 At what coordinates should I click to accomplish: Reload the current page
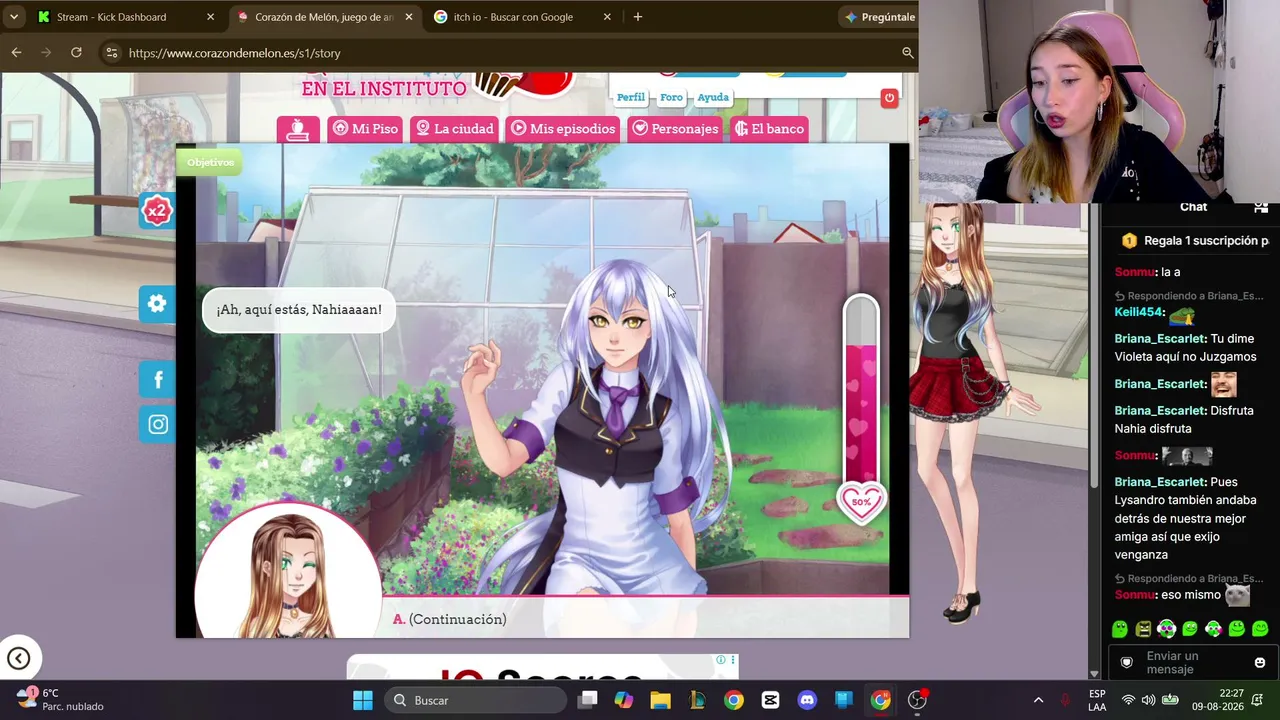[76, 53]
